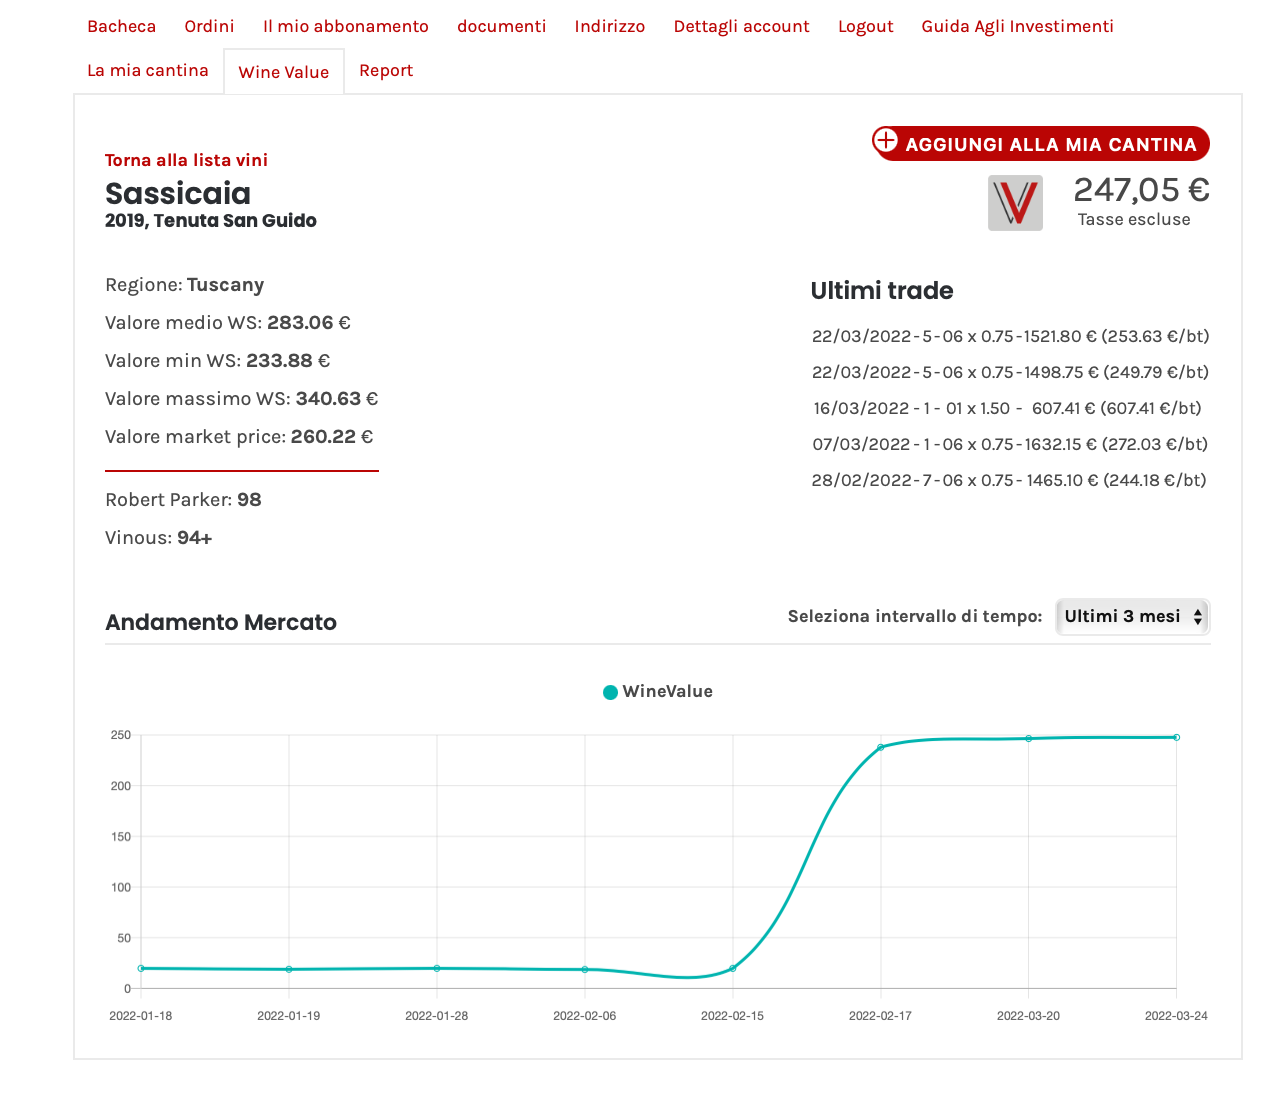Click the chart data point for 2022-02-15

[x=733, y=968]
